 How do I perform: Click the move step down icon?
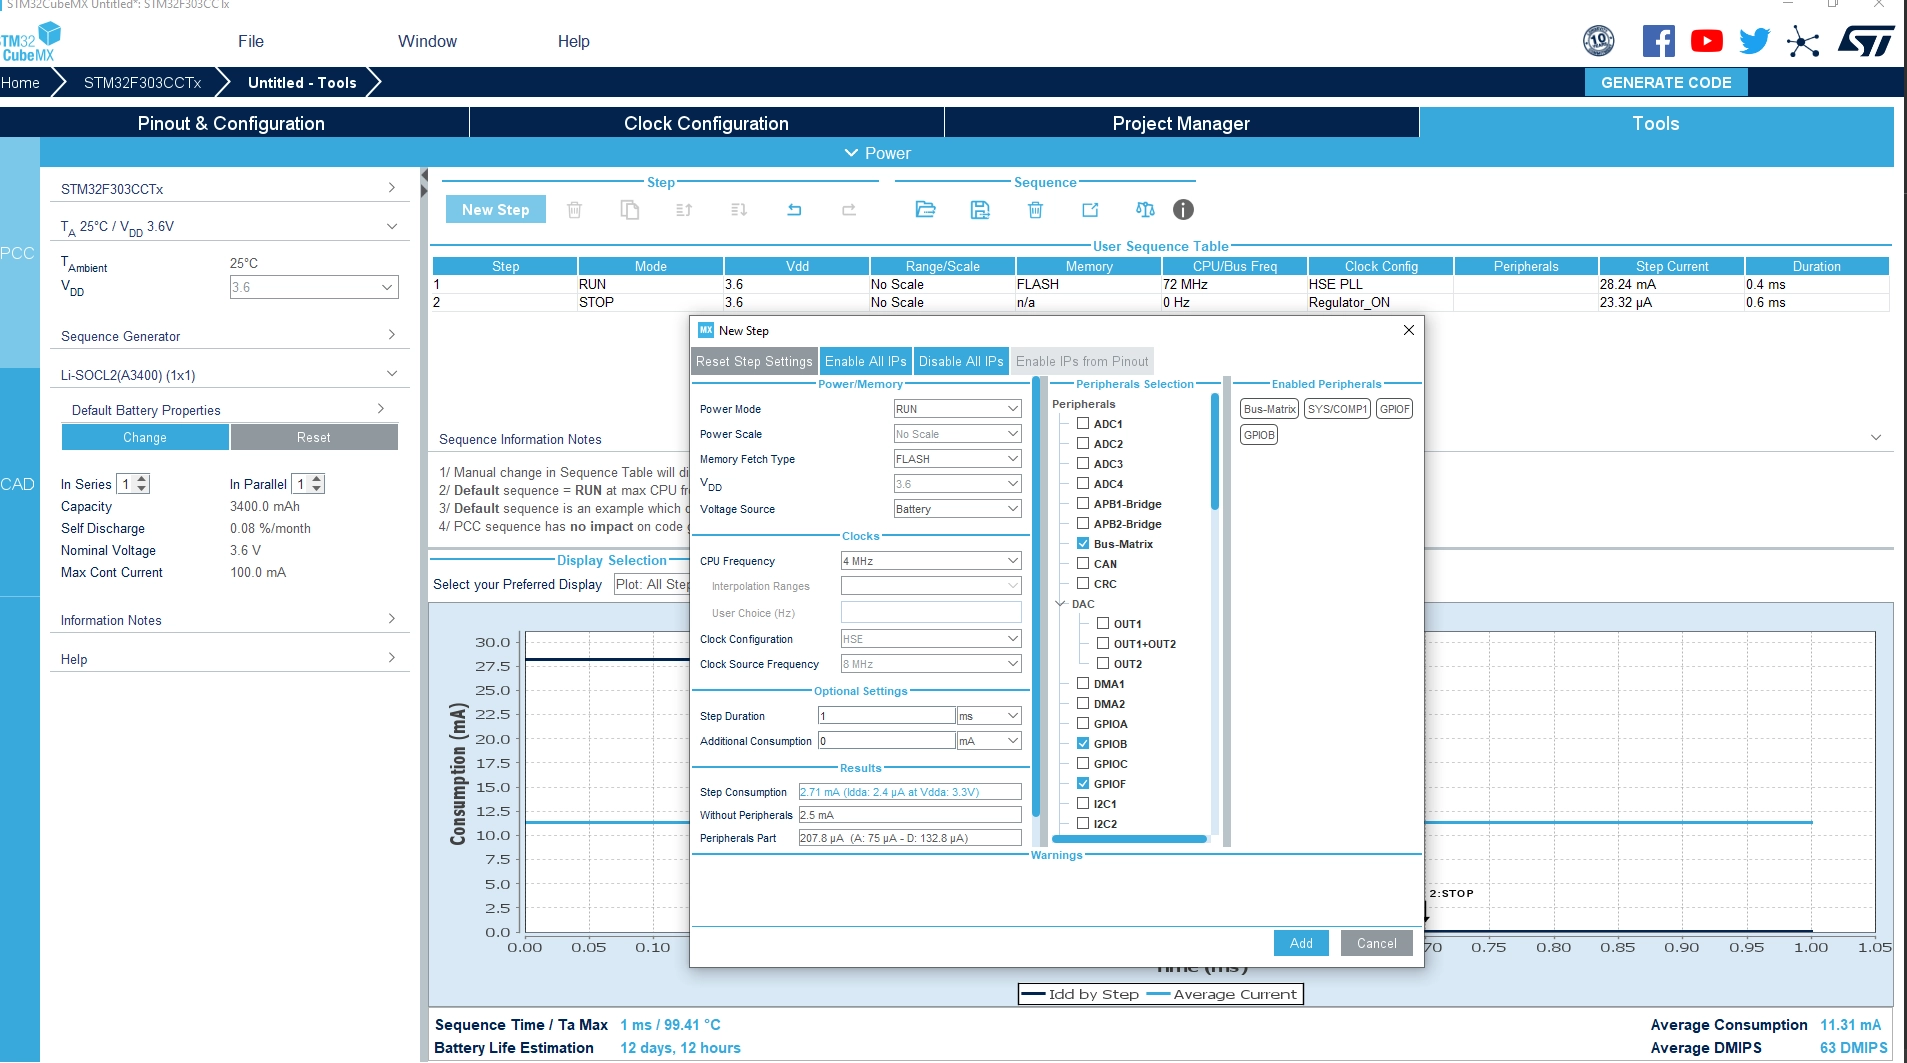coord(739,210)
